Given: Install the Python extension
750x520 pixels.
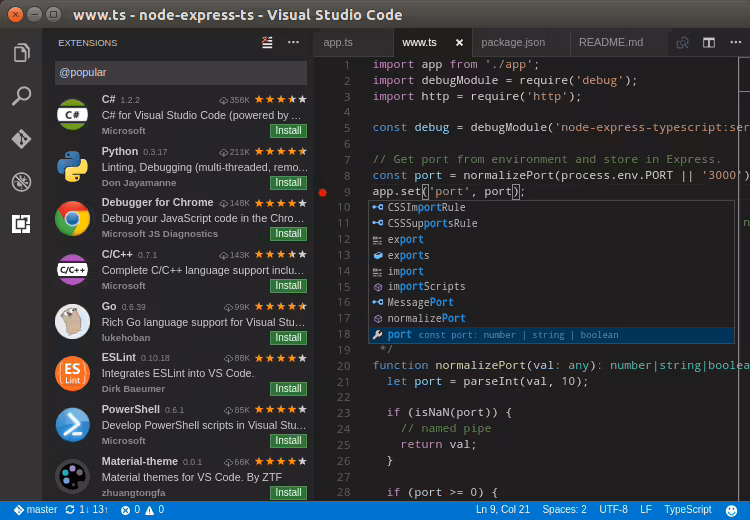Looking at the screenshot, I should [x=288, y=183].
